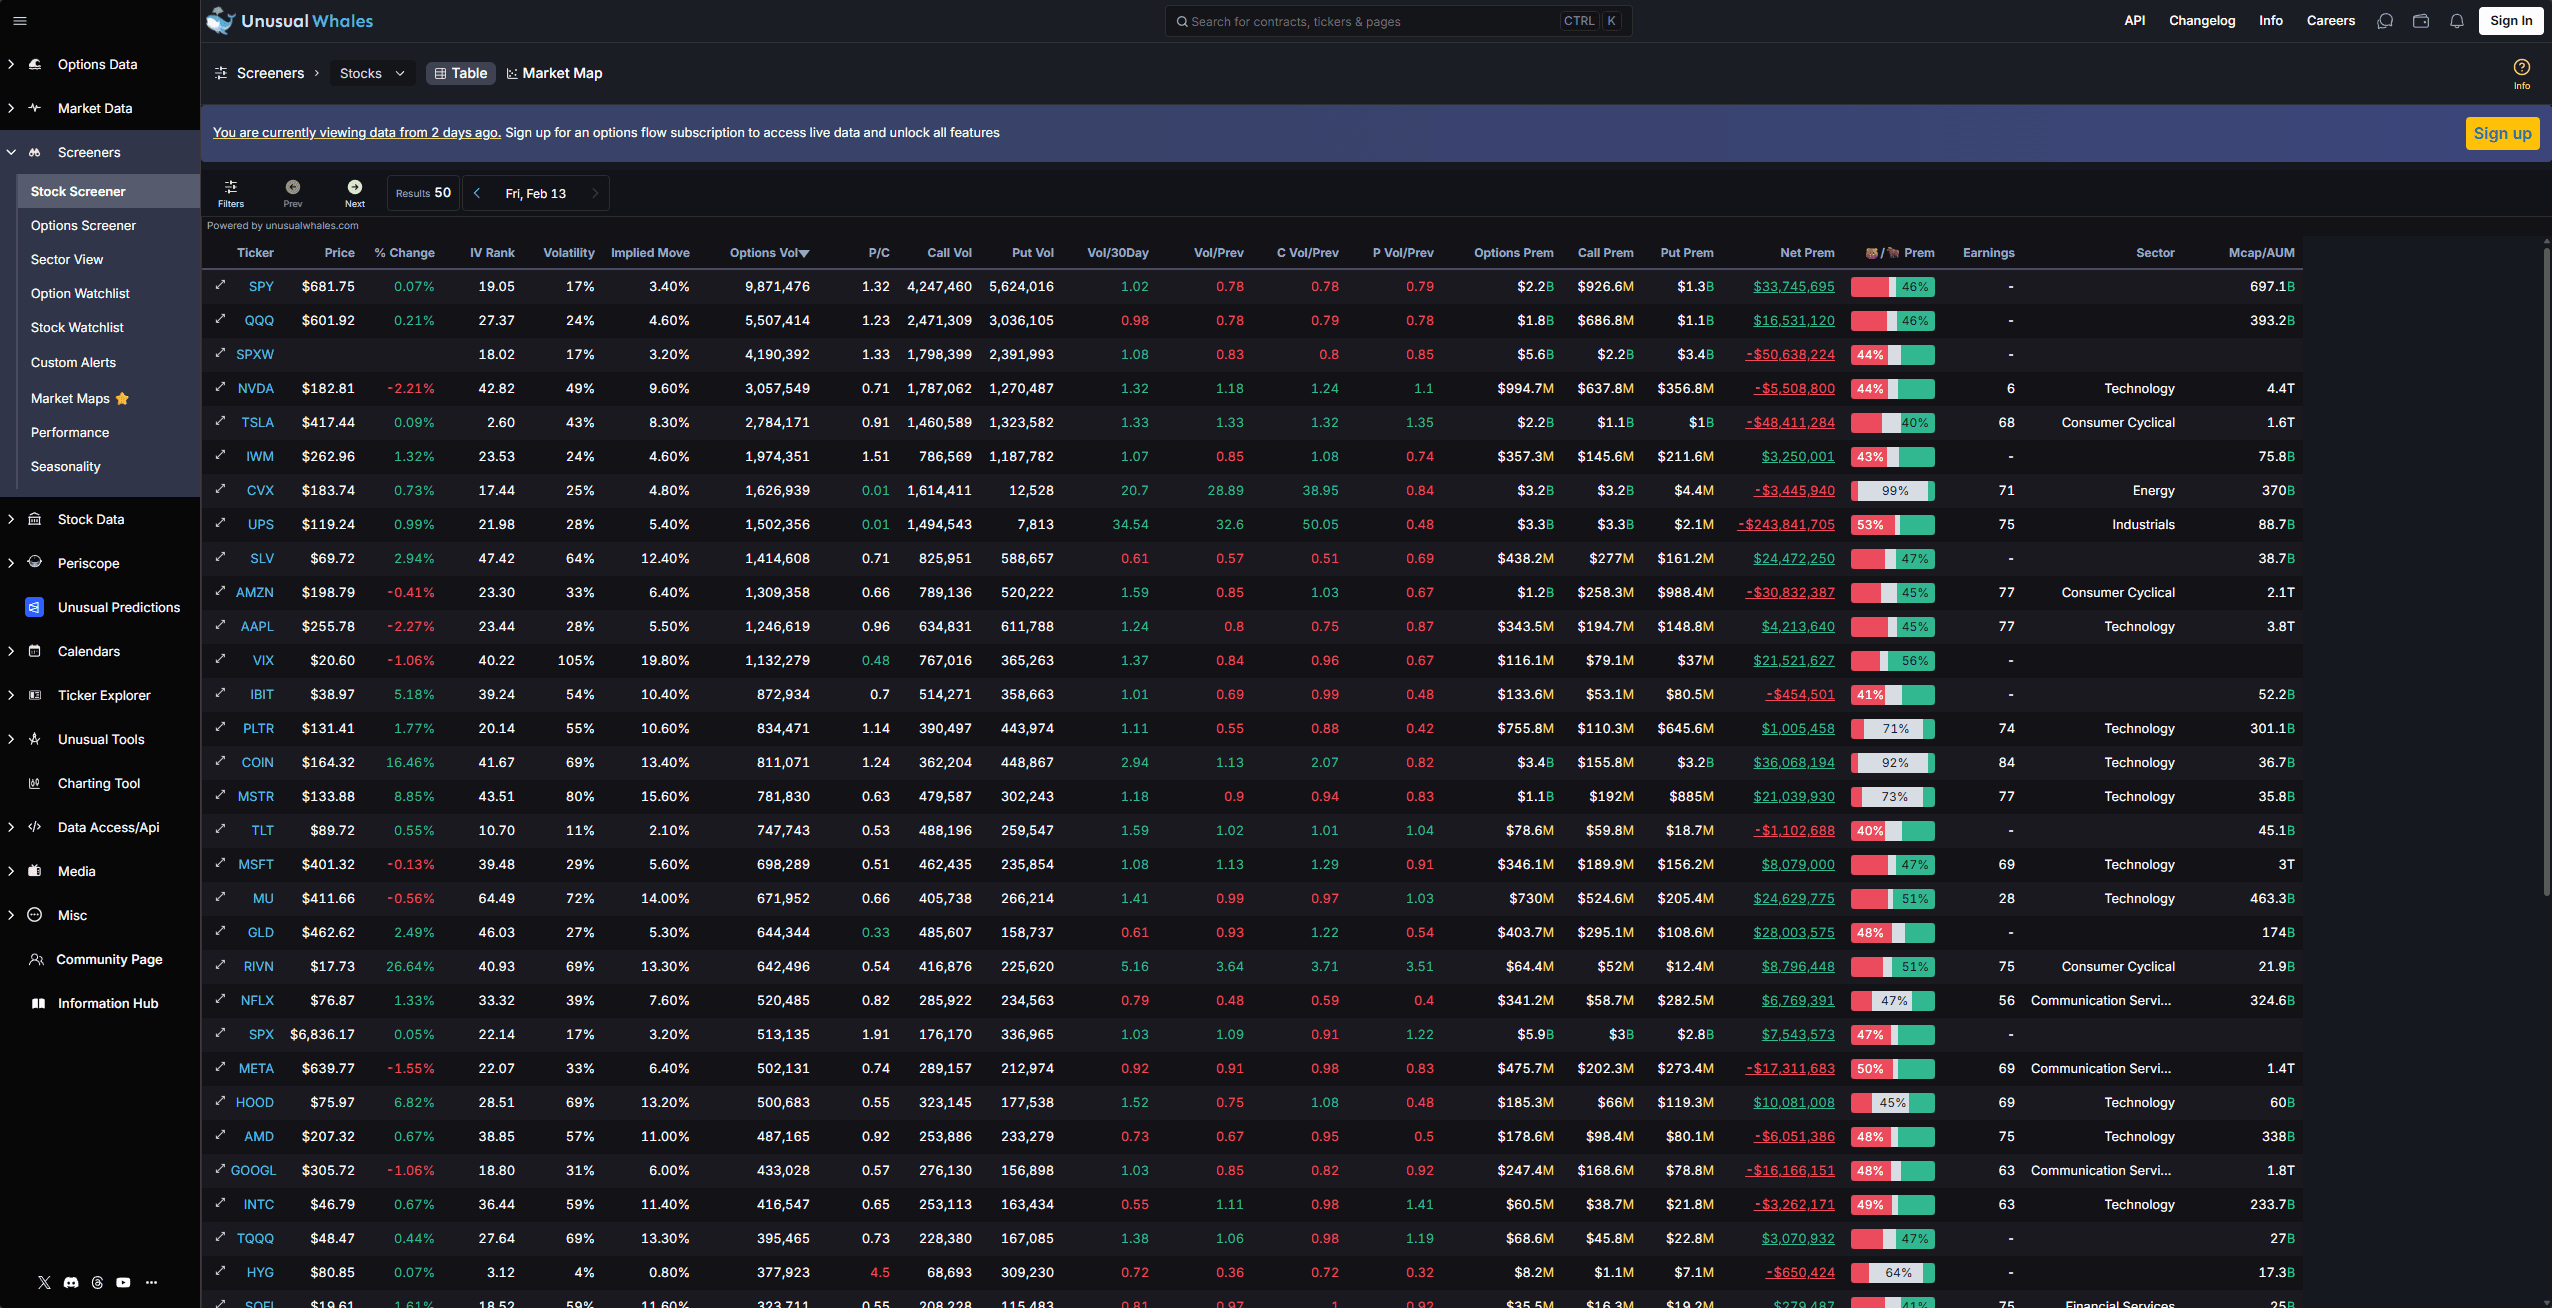Switch to Market Map view
2552x1308 pixels.
coord(555,73)
